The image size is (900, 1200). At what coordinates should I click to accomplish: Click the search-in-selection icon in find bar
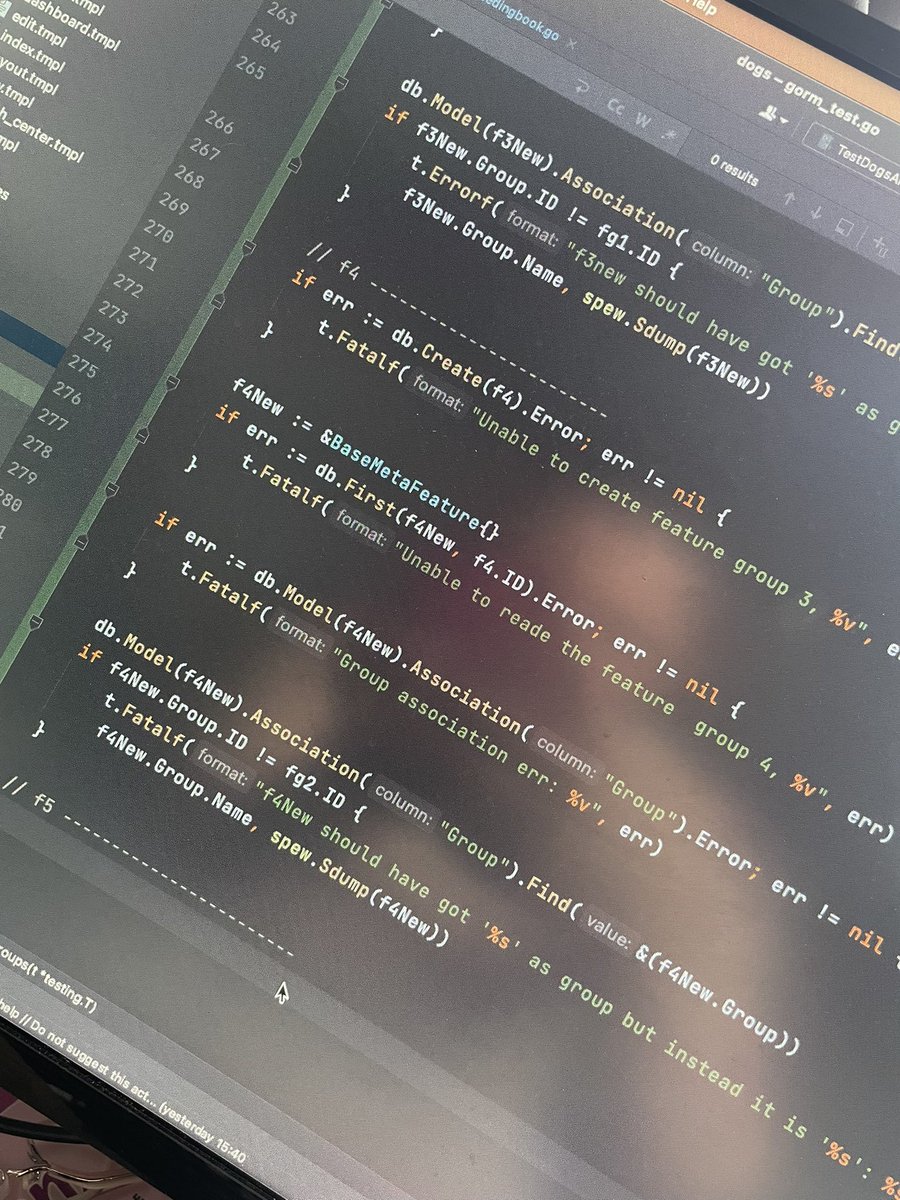(845, 226)
